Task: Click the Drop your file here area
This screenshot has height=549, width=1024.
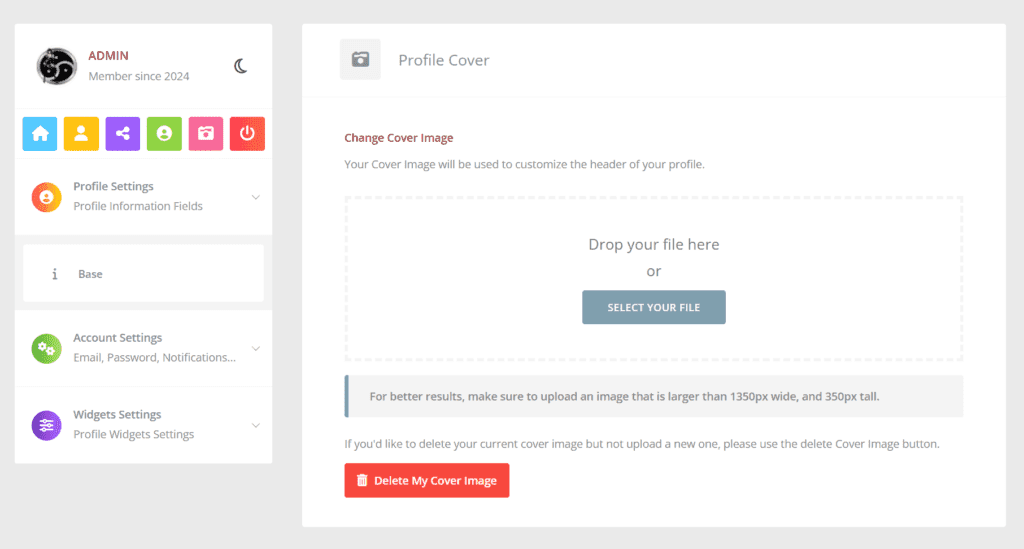Action: tap(654, 244)
